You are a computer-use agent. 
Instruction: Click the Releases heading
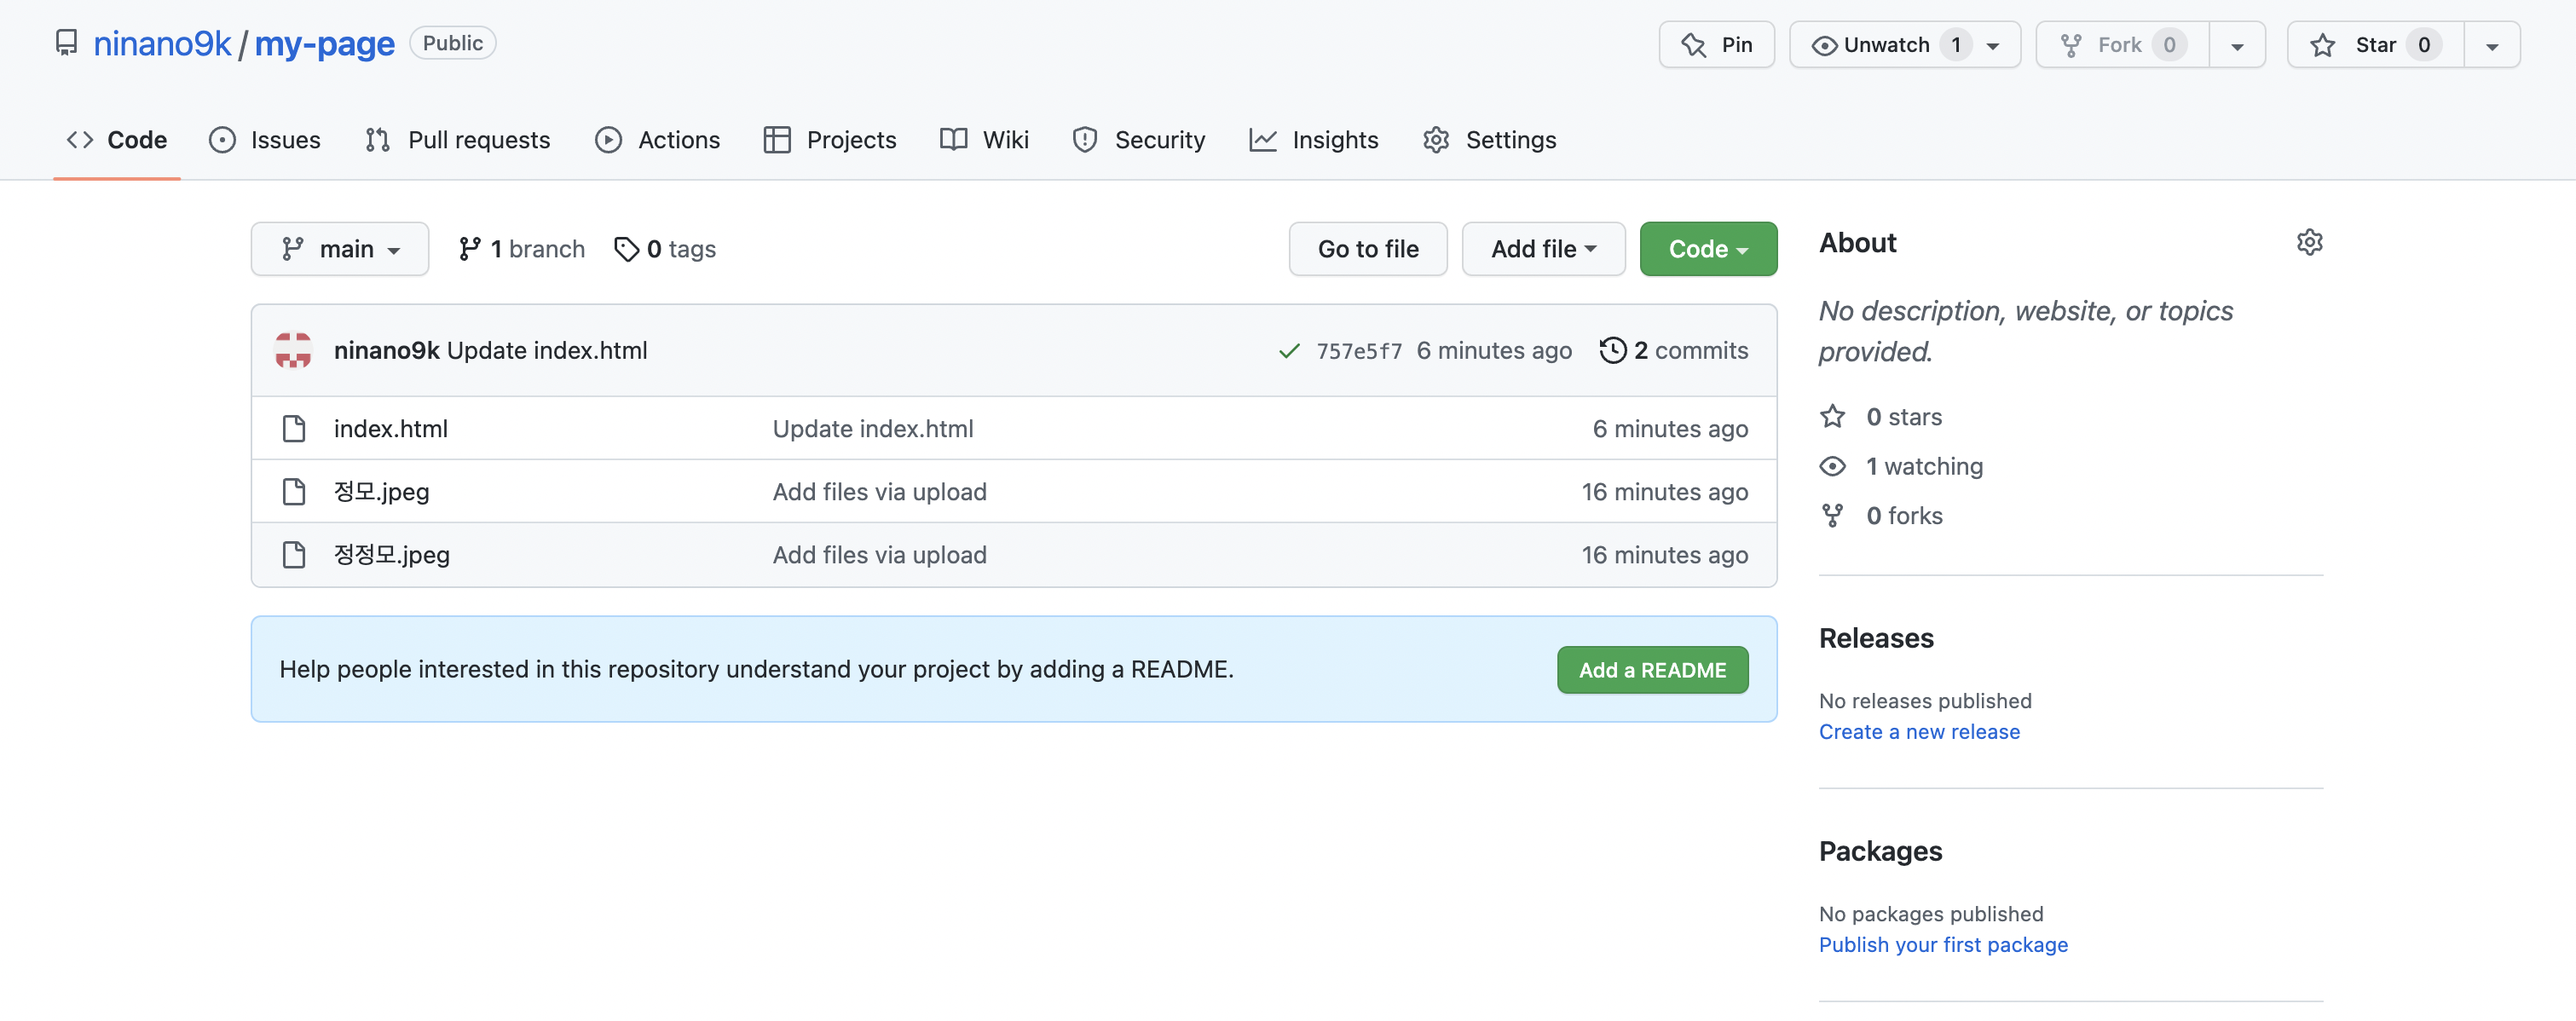1876,638
